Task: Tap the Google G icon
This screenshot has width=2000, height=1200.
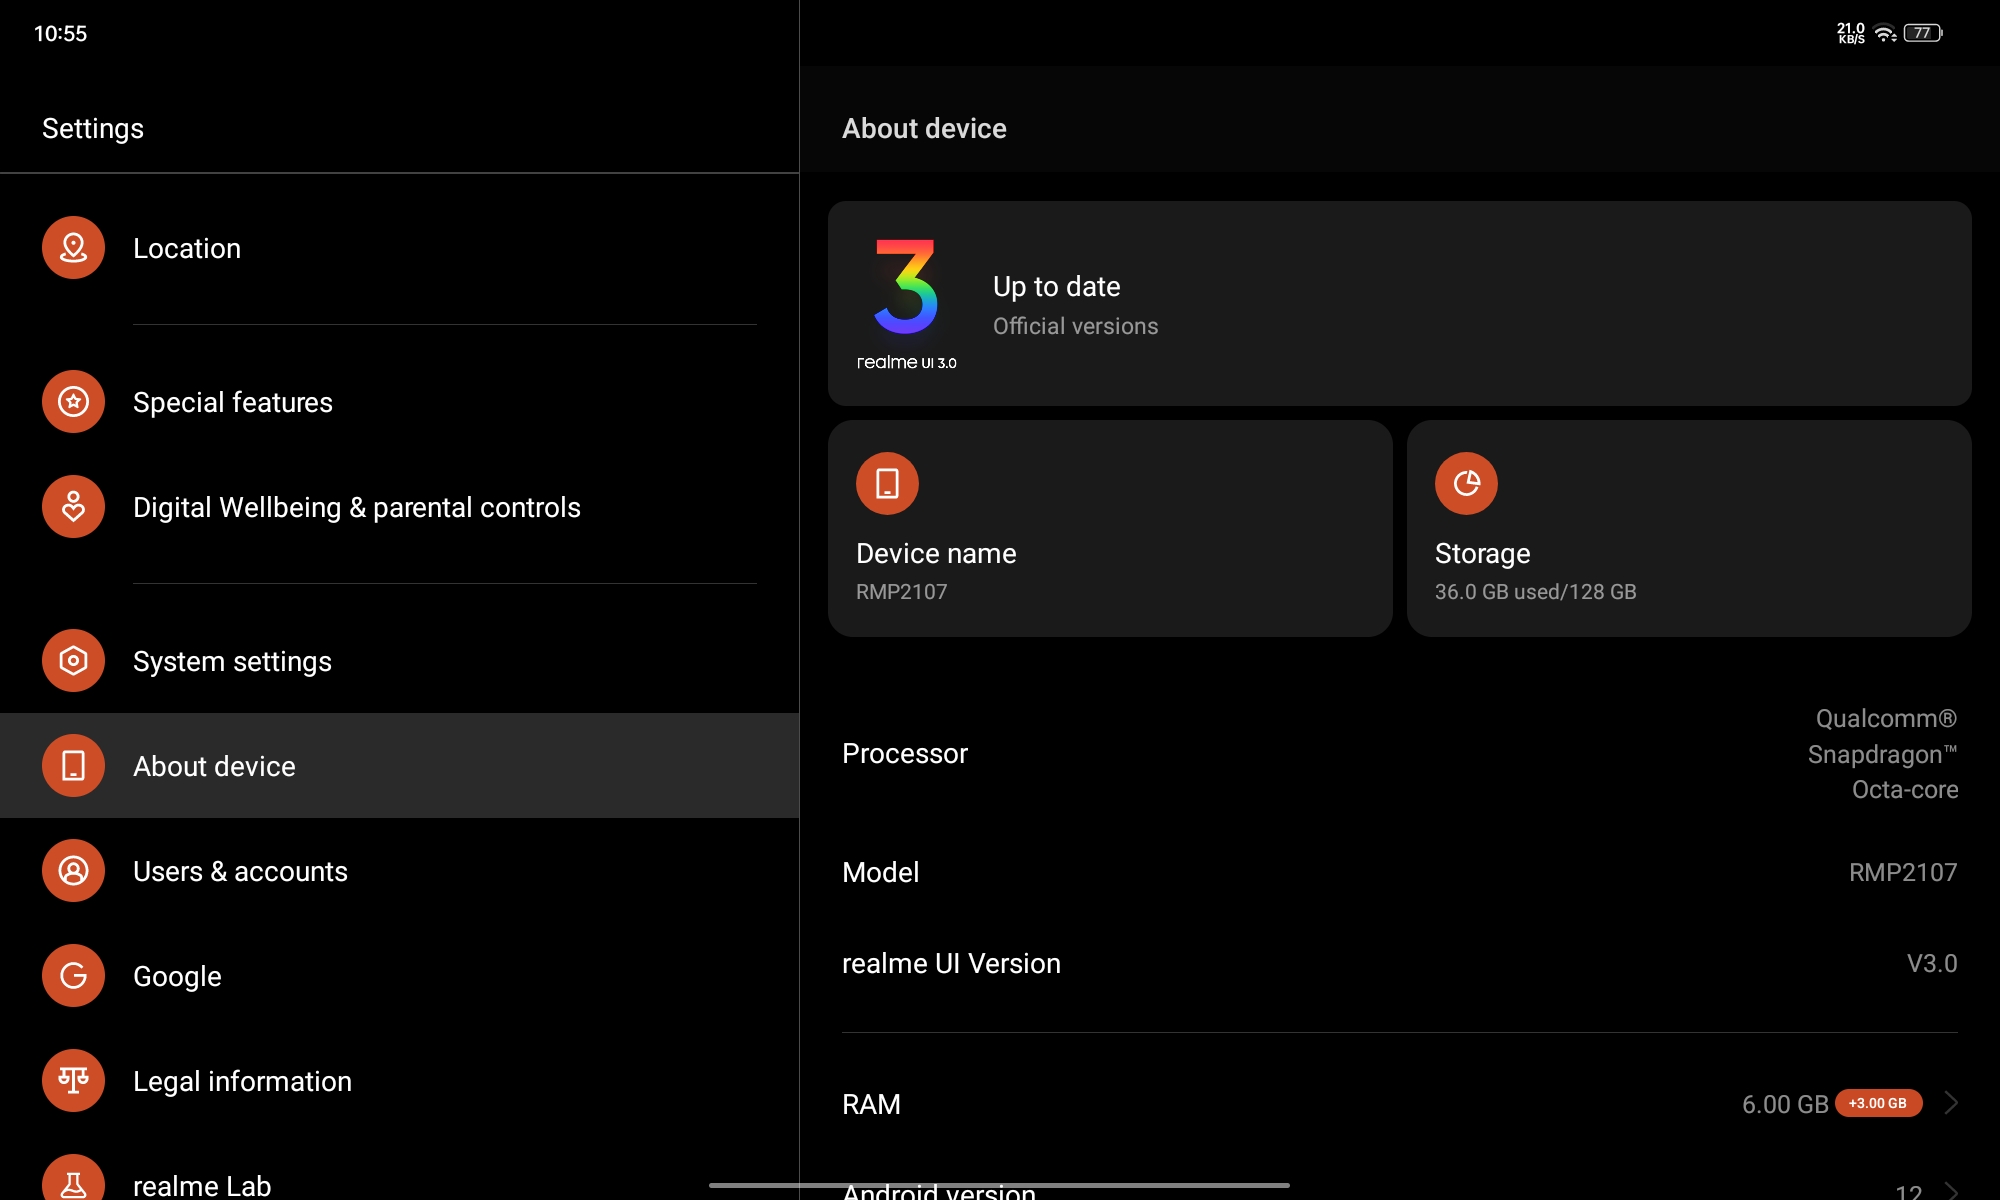Action: 73,976
